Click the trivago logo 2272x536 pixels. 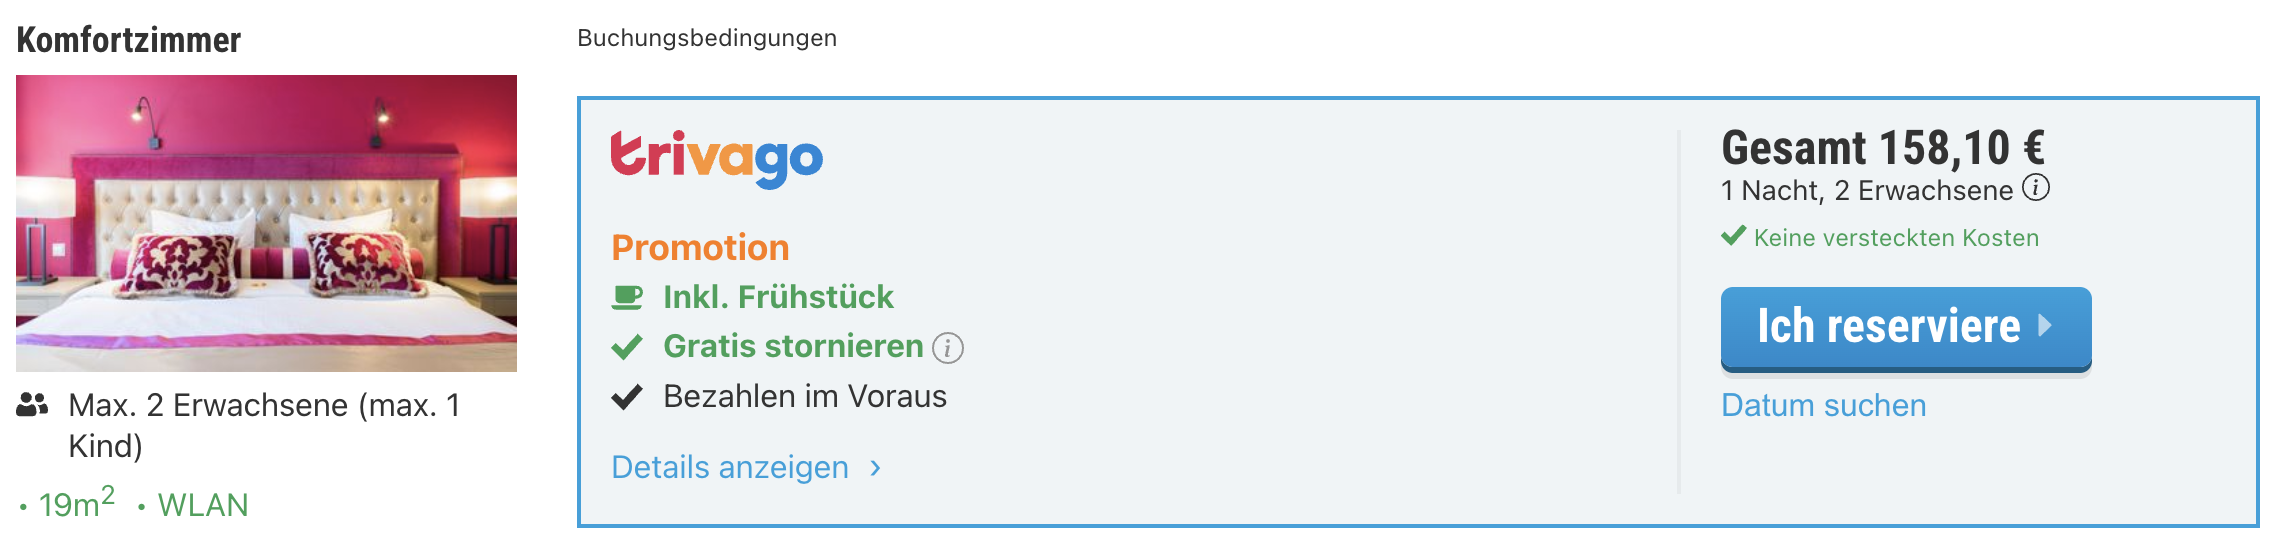coord(717,158)
